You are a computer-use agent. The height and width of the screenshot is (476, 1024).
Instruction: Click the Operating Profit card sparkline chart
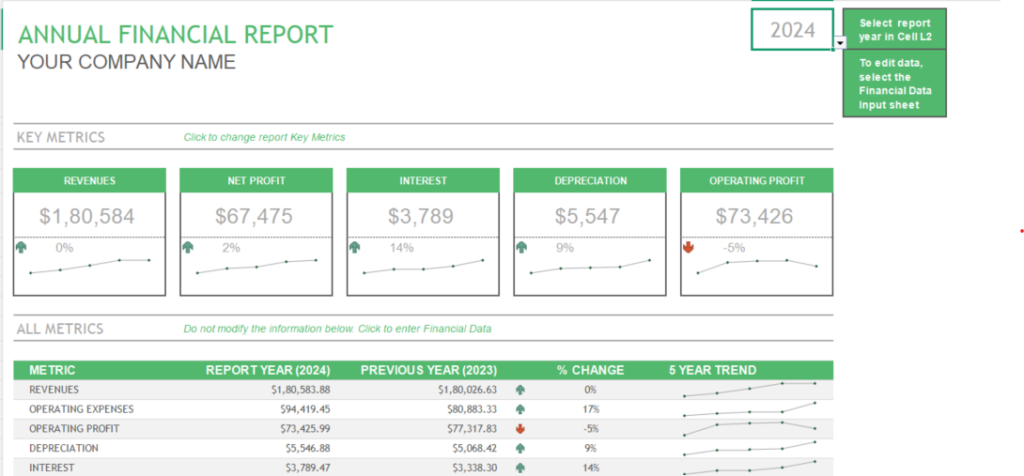coord(757,266)
